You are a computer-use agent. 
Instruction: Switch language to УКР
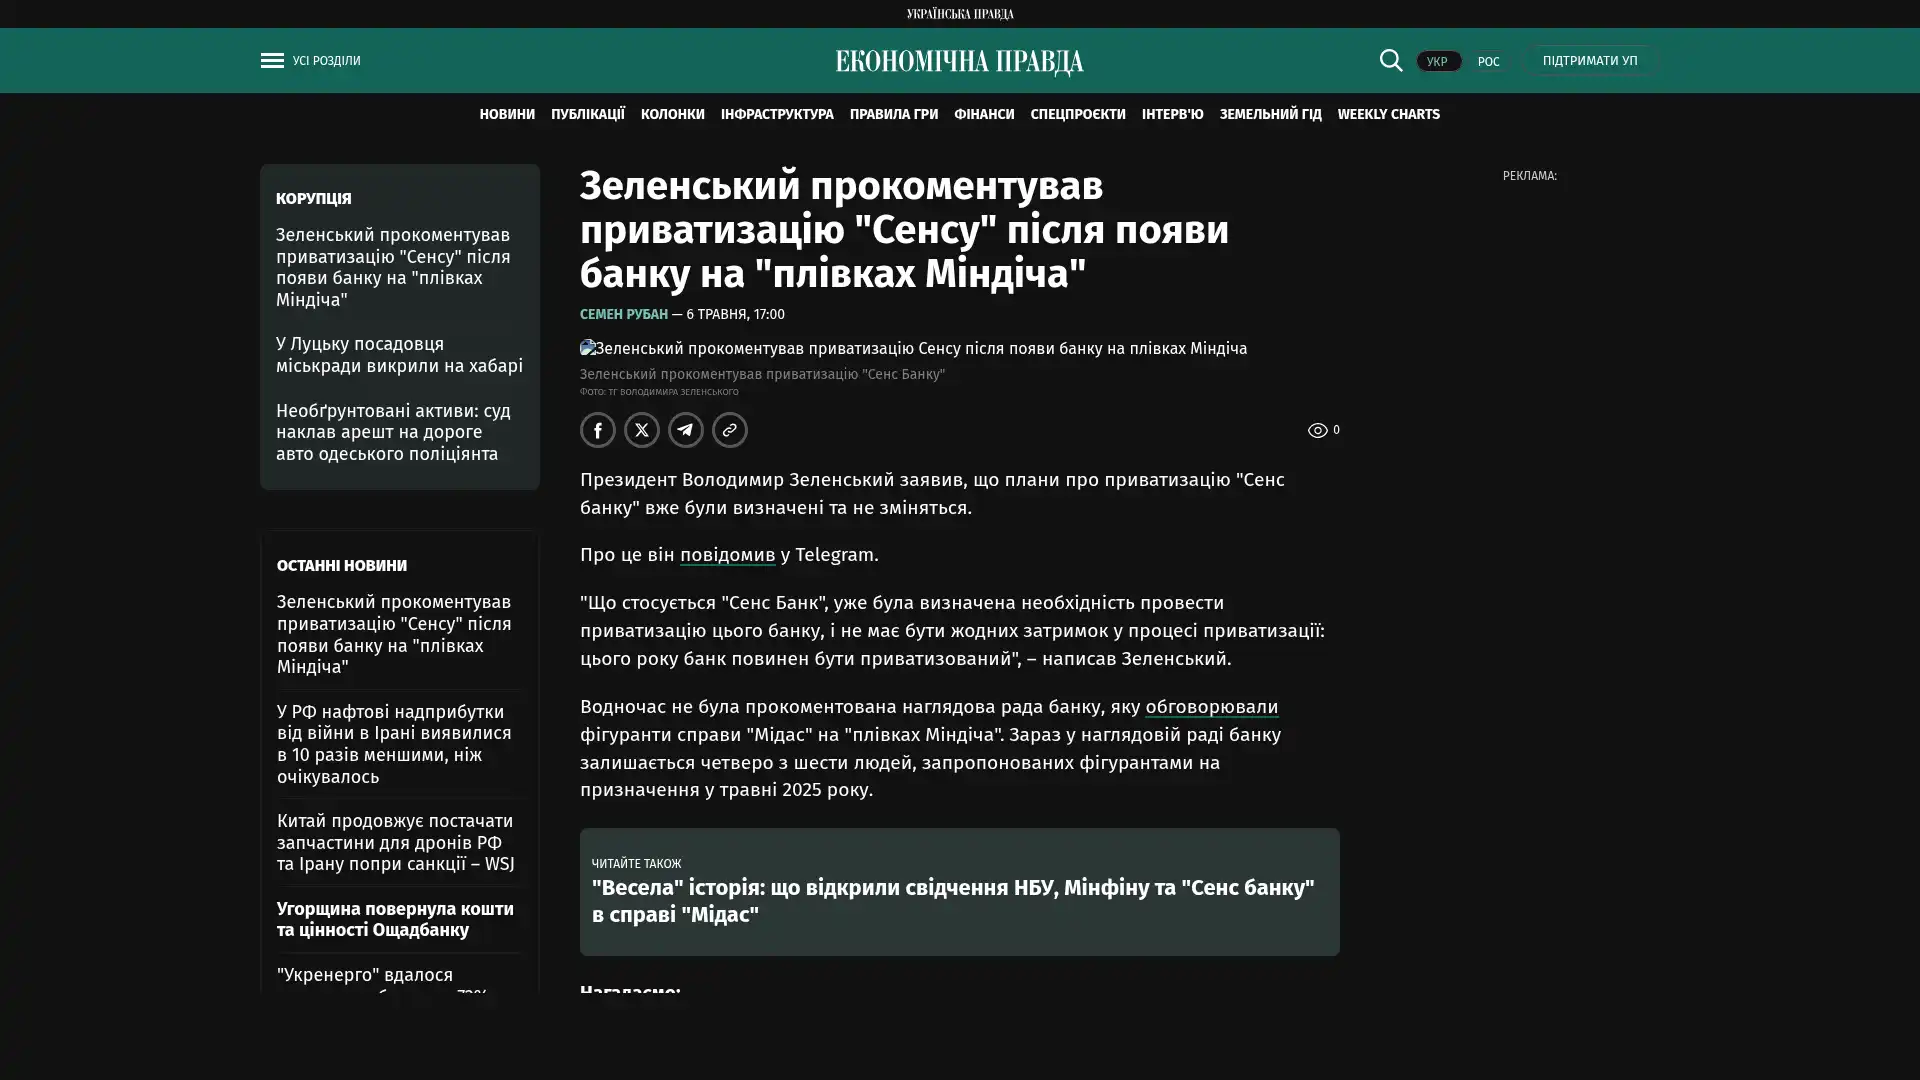(x=1438, y=61)
